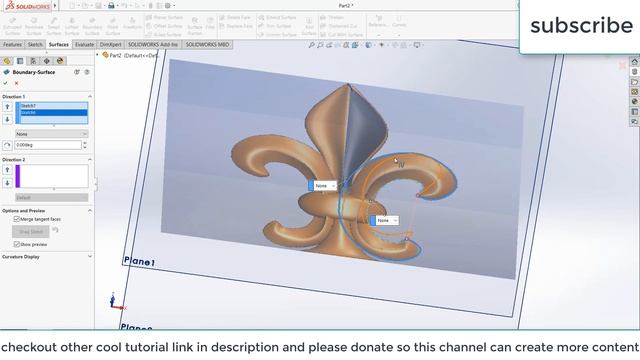Click the View Settings monitor icon

click(417, 45)
